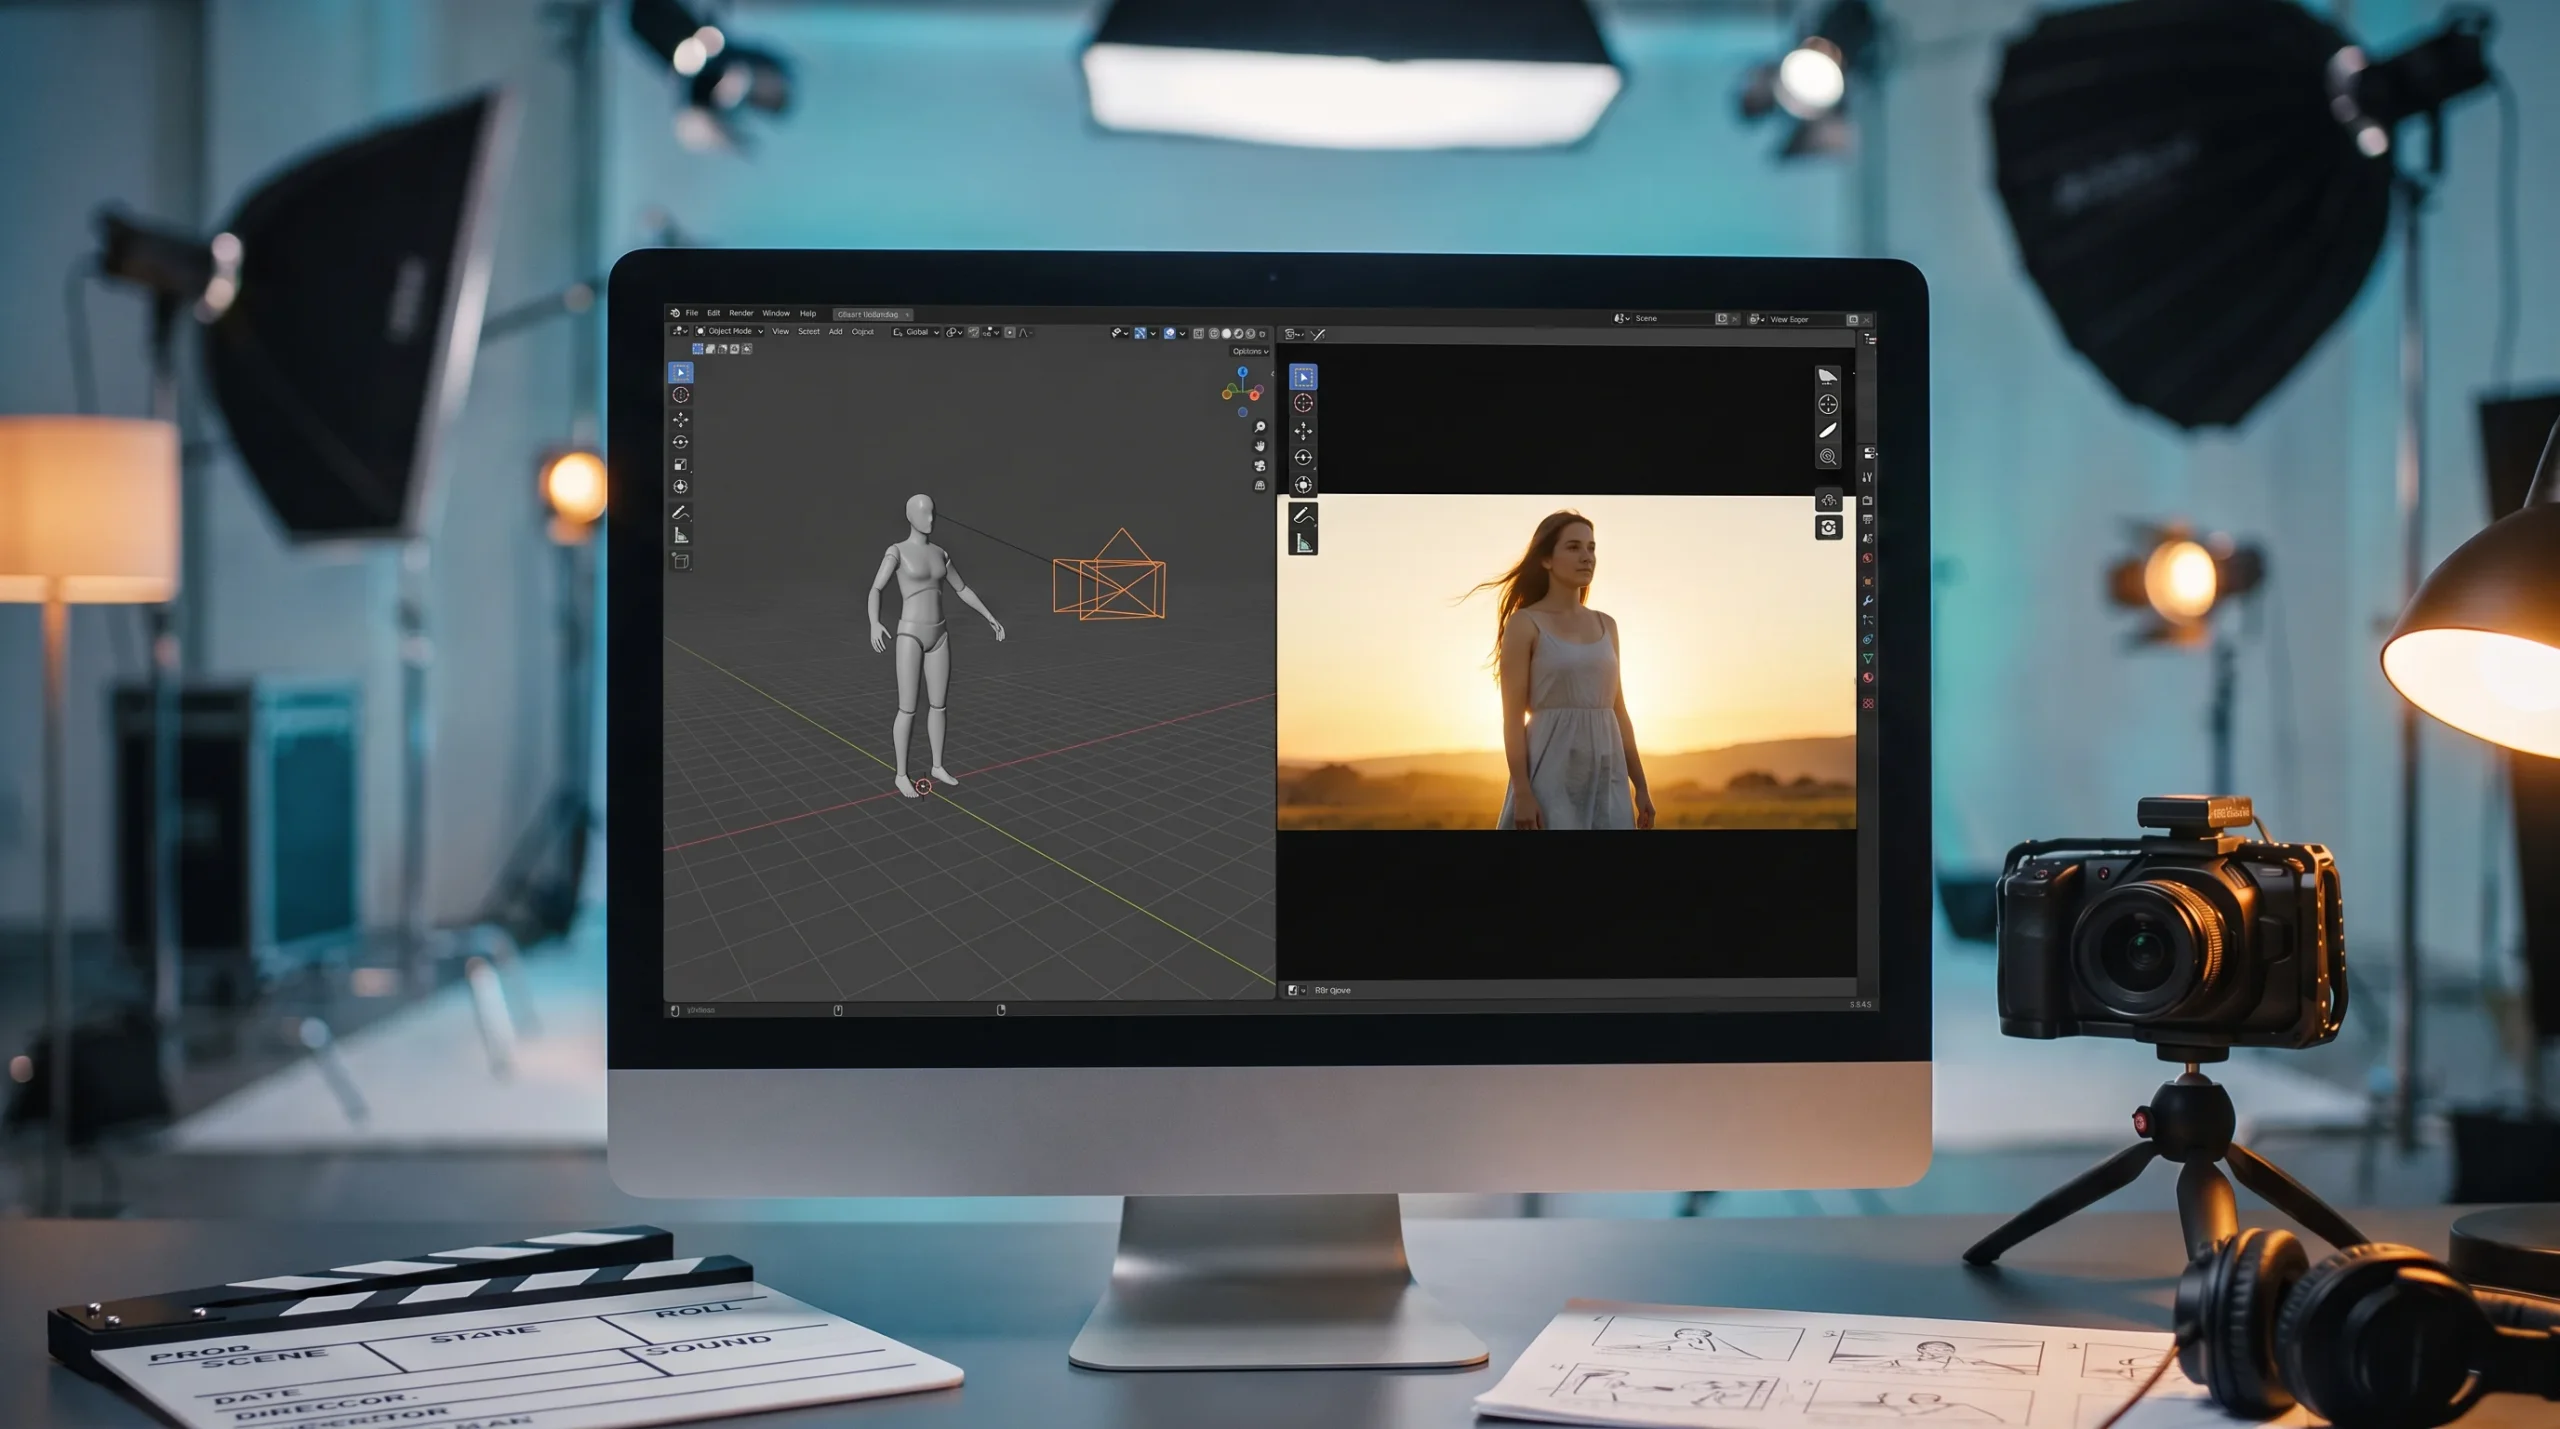2560x1429 pixels.
Task: Click the camera snapshot icon in right pane
Action: click(1828, 528)
